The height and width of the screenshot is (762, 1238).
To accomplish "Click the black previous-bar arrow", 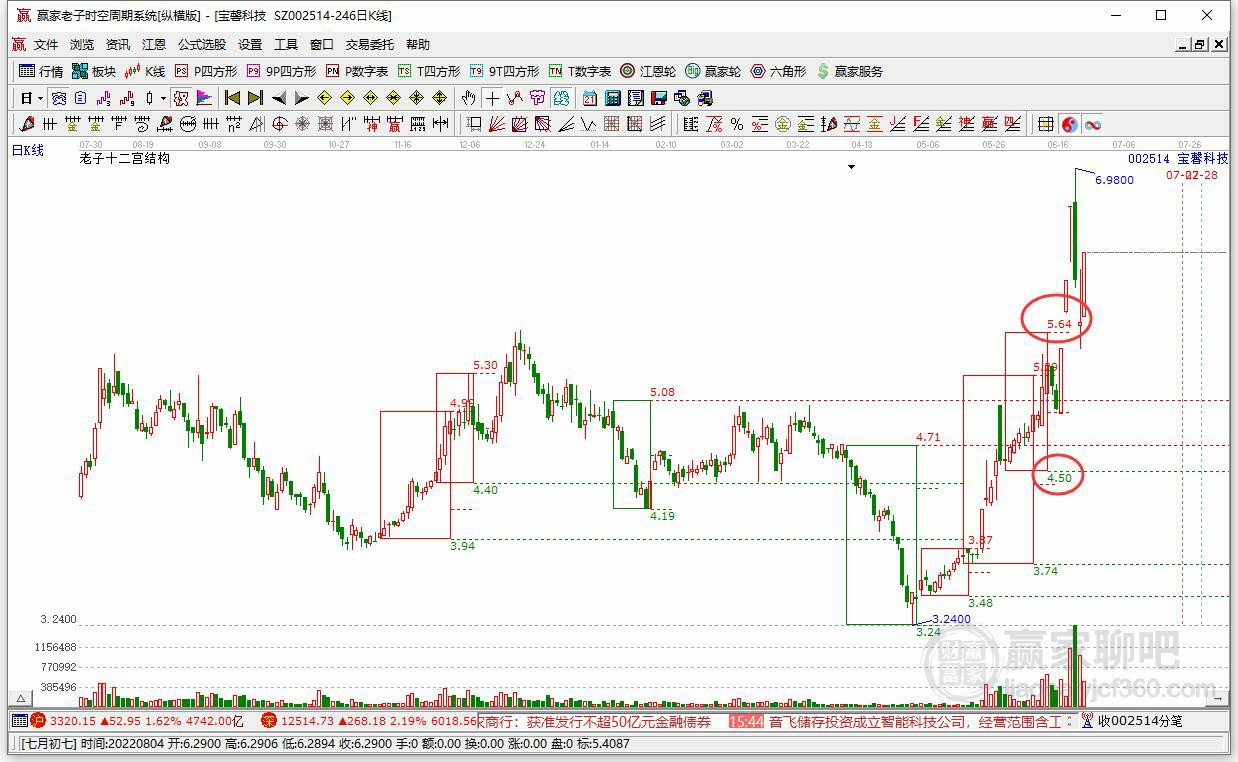I will coord(279,98).
